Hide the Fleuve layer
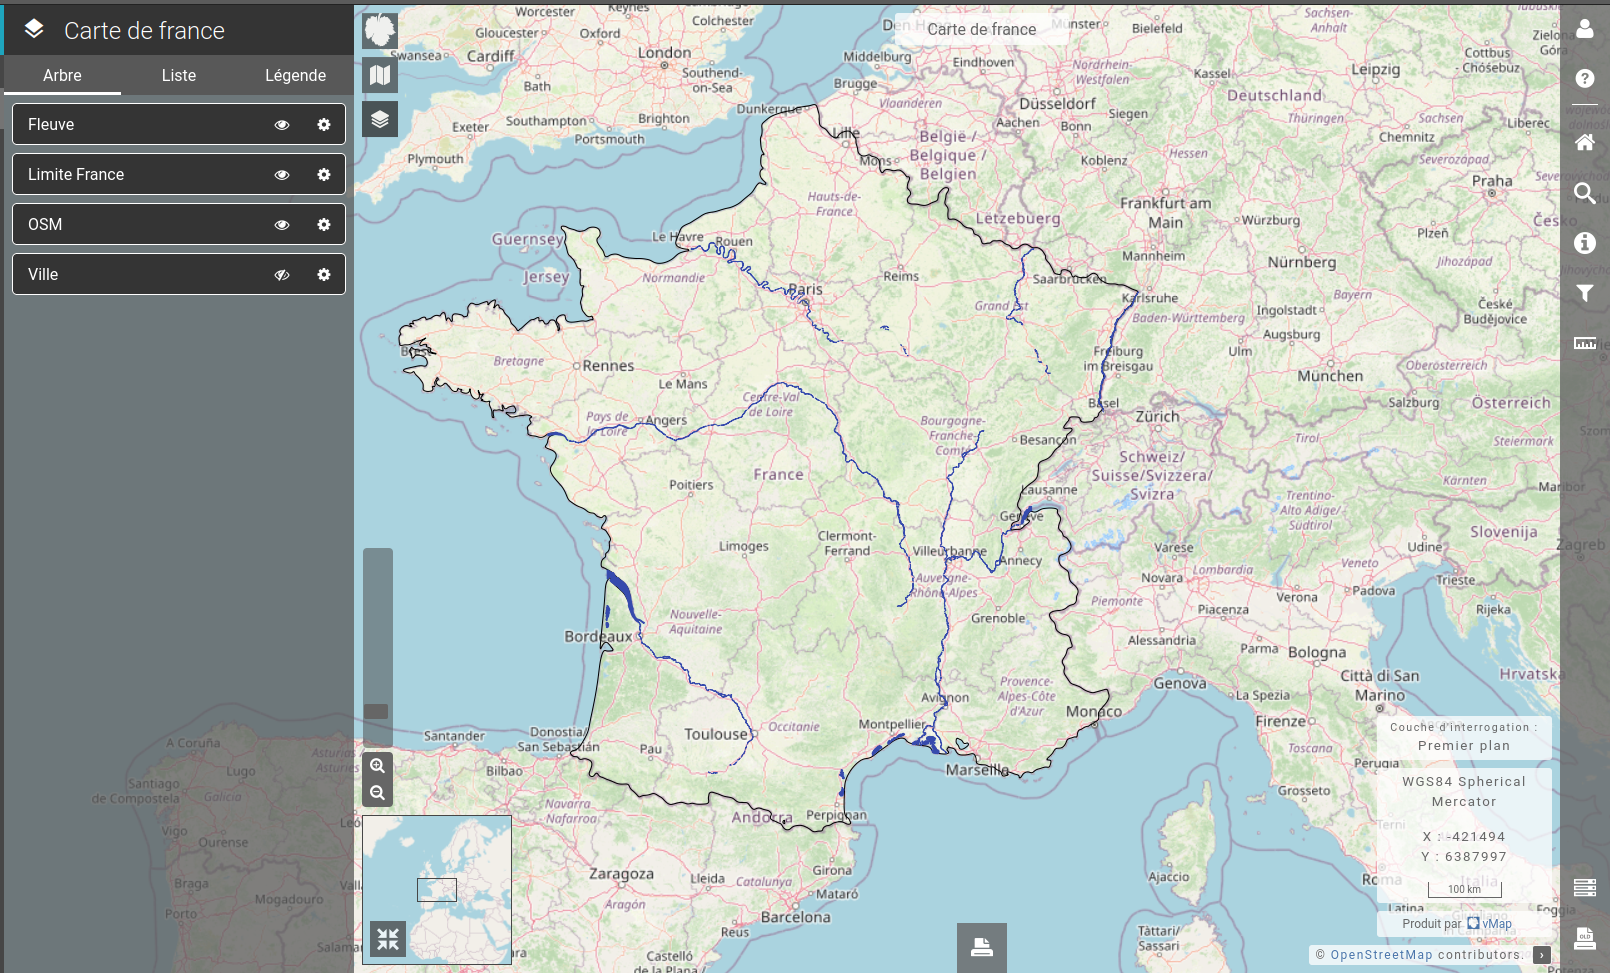Image resolution: width=1610 pixels, height=973 pixels. [282, 125]
